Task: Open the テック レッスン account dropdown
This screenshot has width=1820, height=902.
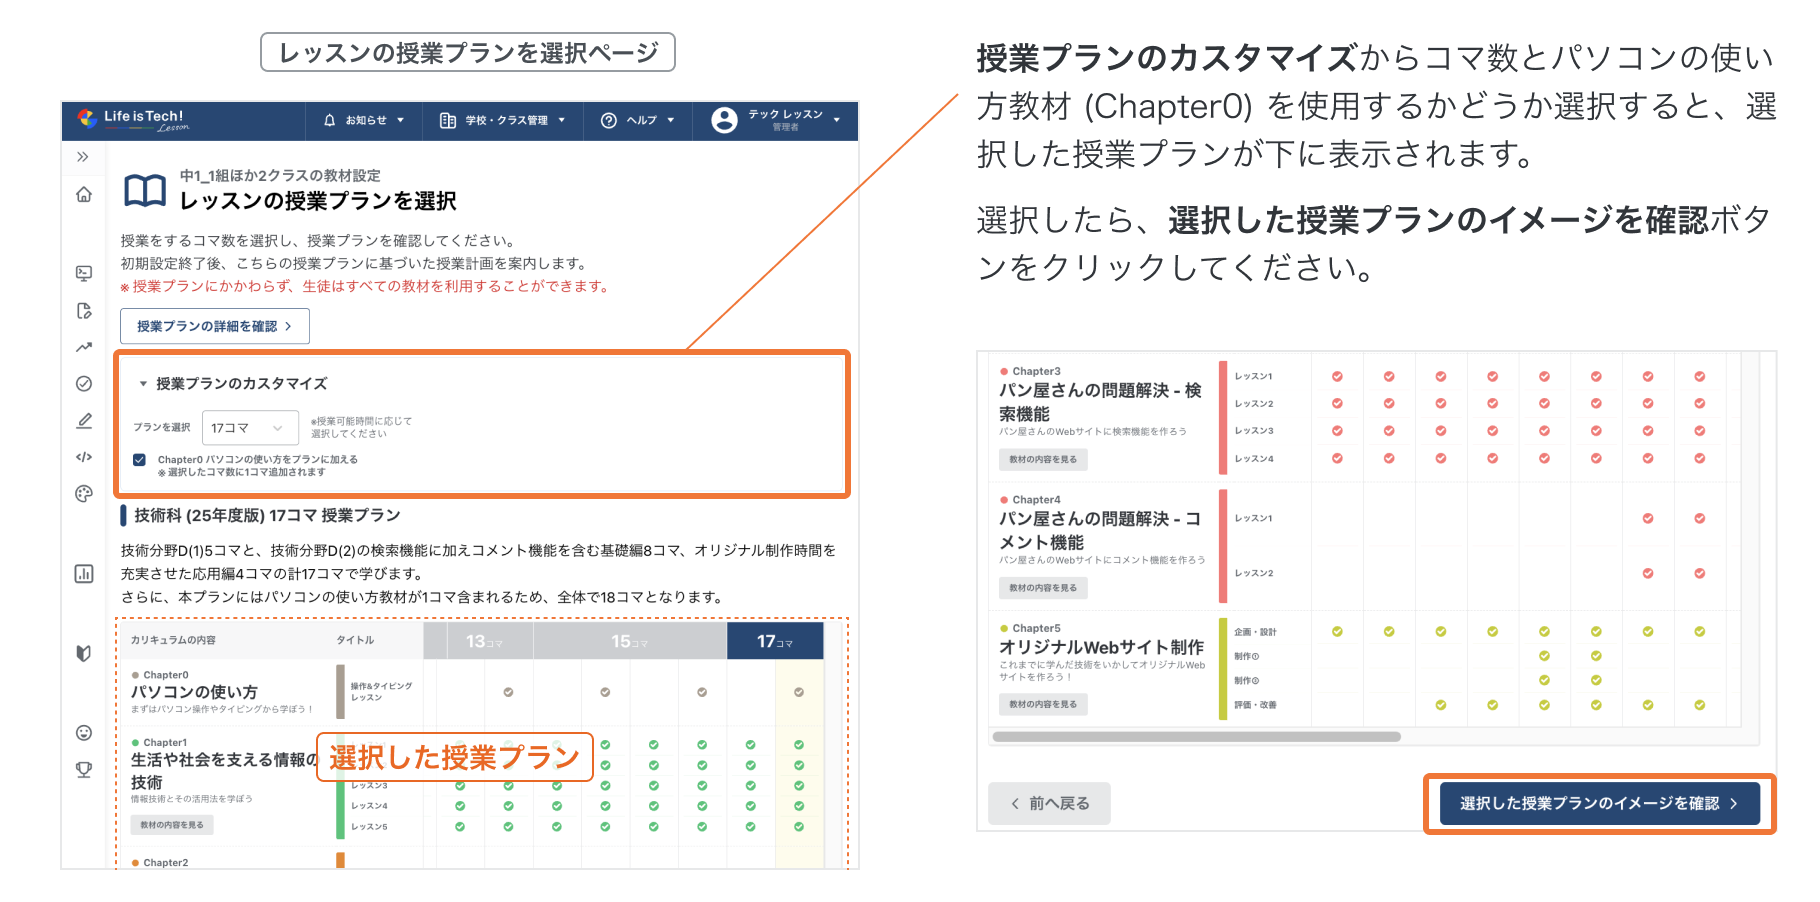Action: [777, 120]
